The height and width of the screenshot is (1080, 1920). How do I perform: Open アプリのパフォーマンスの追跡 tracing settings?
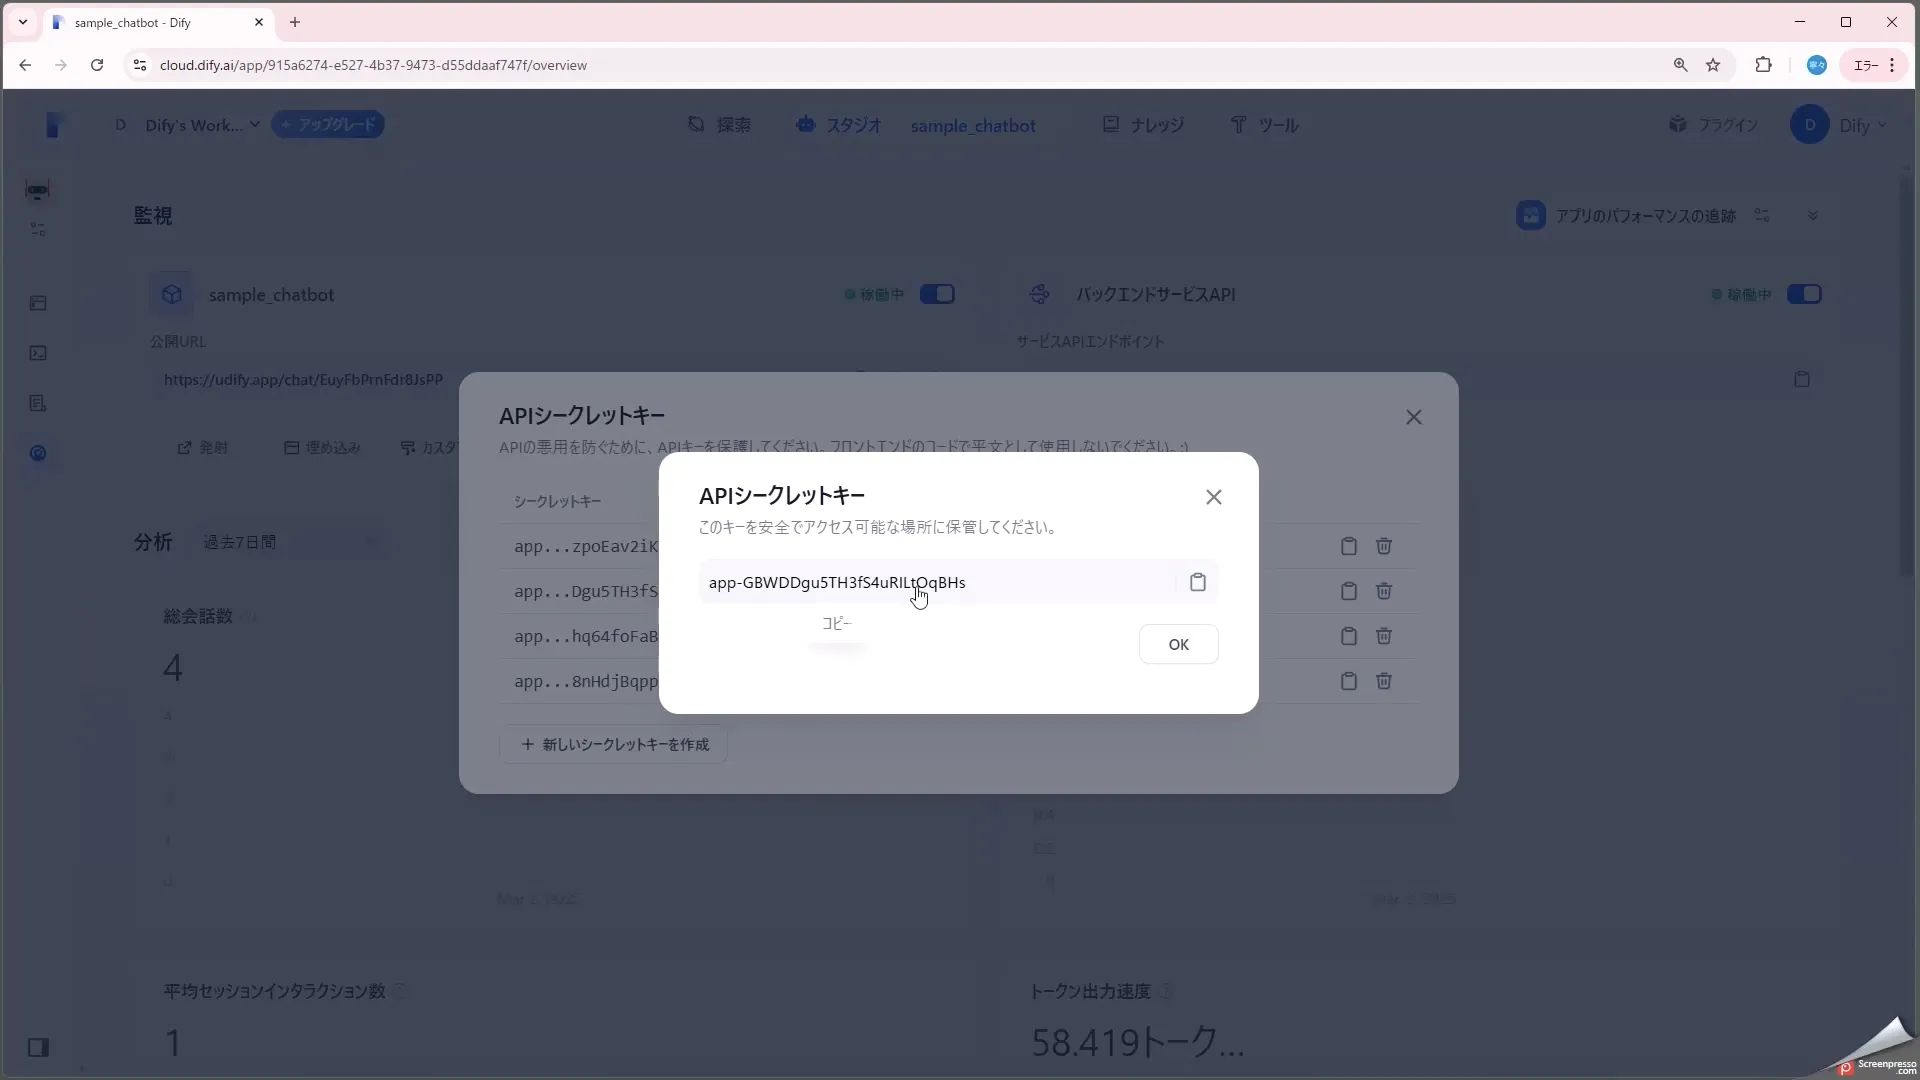click(x=1626, y=216)
